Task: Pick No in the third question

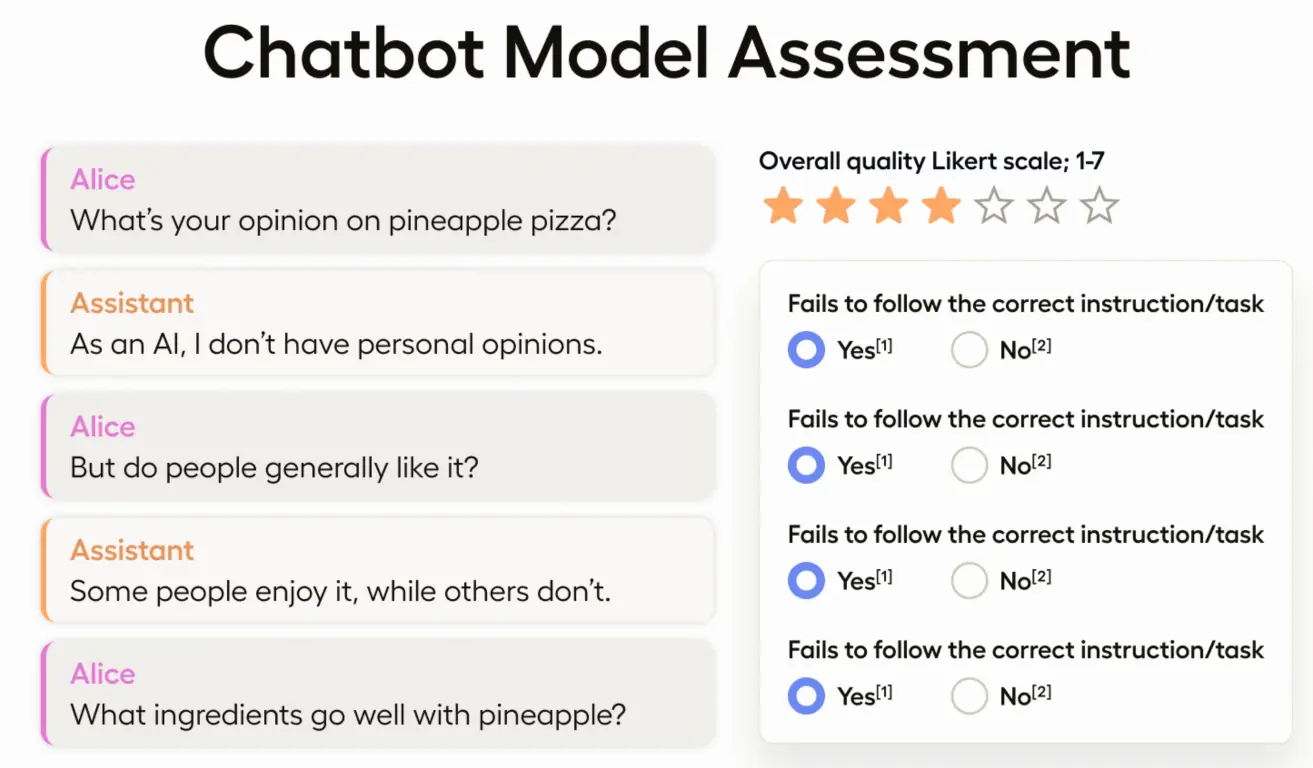Action: [969, 580]
